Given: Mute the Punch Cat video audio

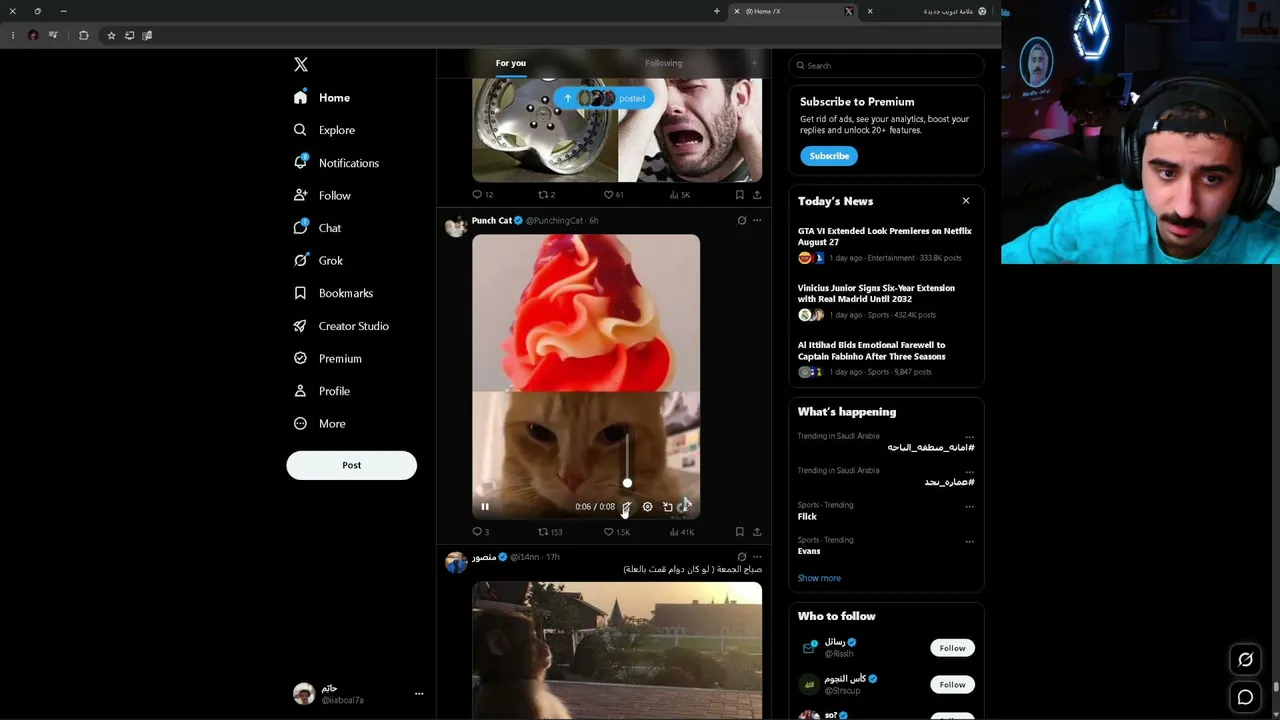Looking at the screenshot, I should pyautogui.click(x=626, y=507).
